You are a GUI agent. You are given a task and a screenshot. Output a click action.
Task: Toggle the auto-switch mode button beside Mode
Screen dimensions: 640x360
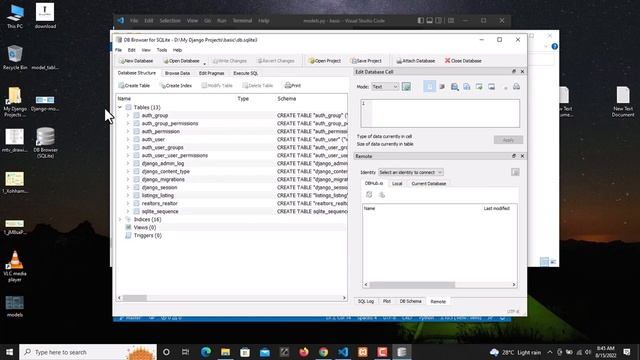coord(406,87)
